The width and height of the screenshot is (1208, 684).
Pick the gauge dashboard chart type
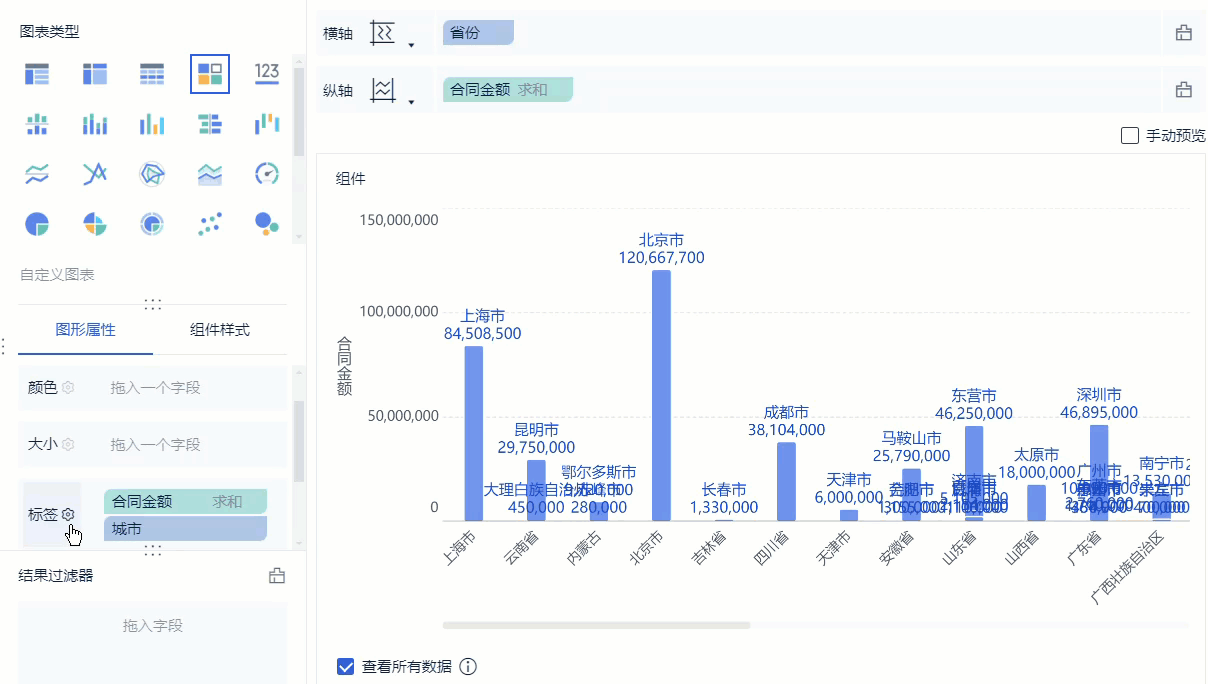(x=267, y=173)
